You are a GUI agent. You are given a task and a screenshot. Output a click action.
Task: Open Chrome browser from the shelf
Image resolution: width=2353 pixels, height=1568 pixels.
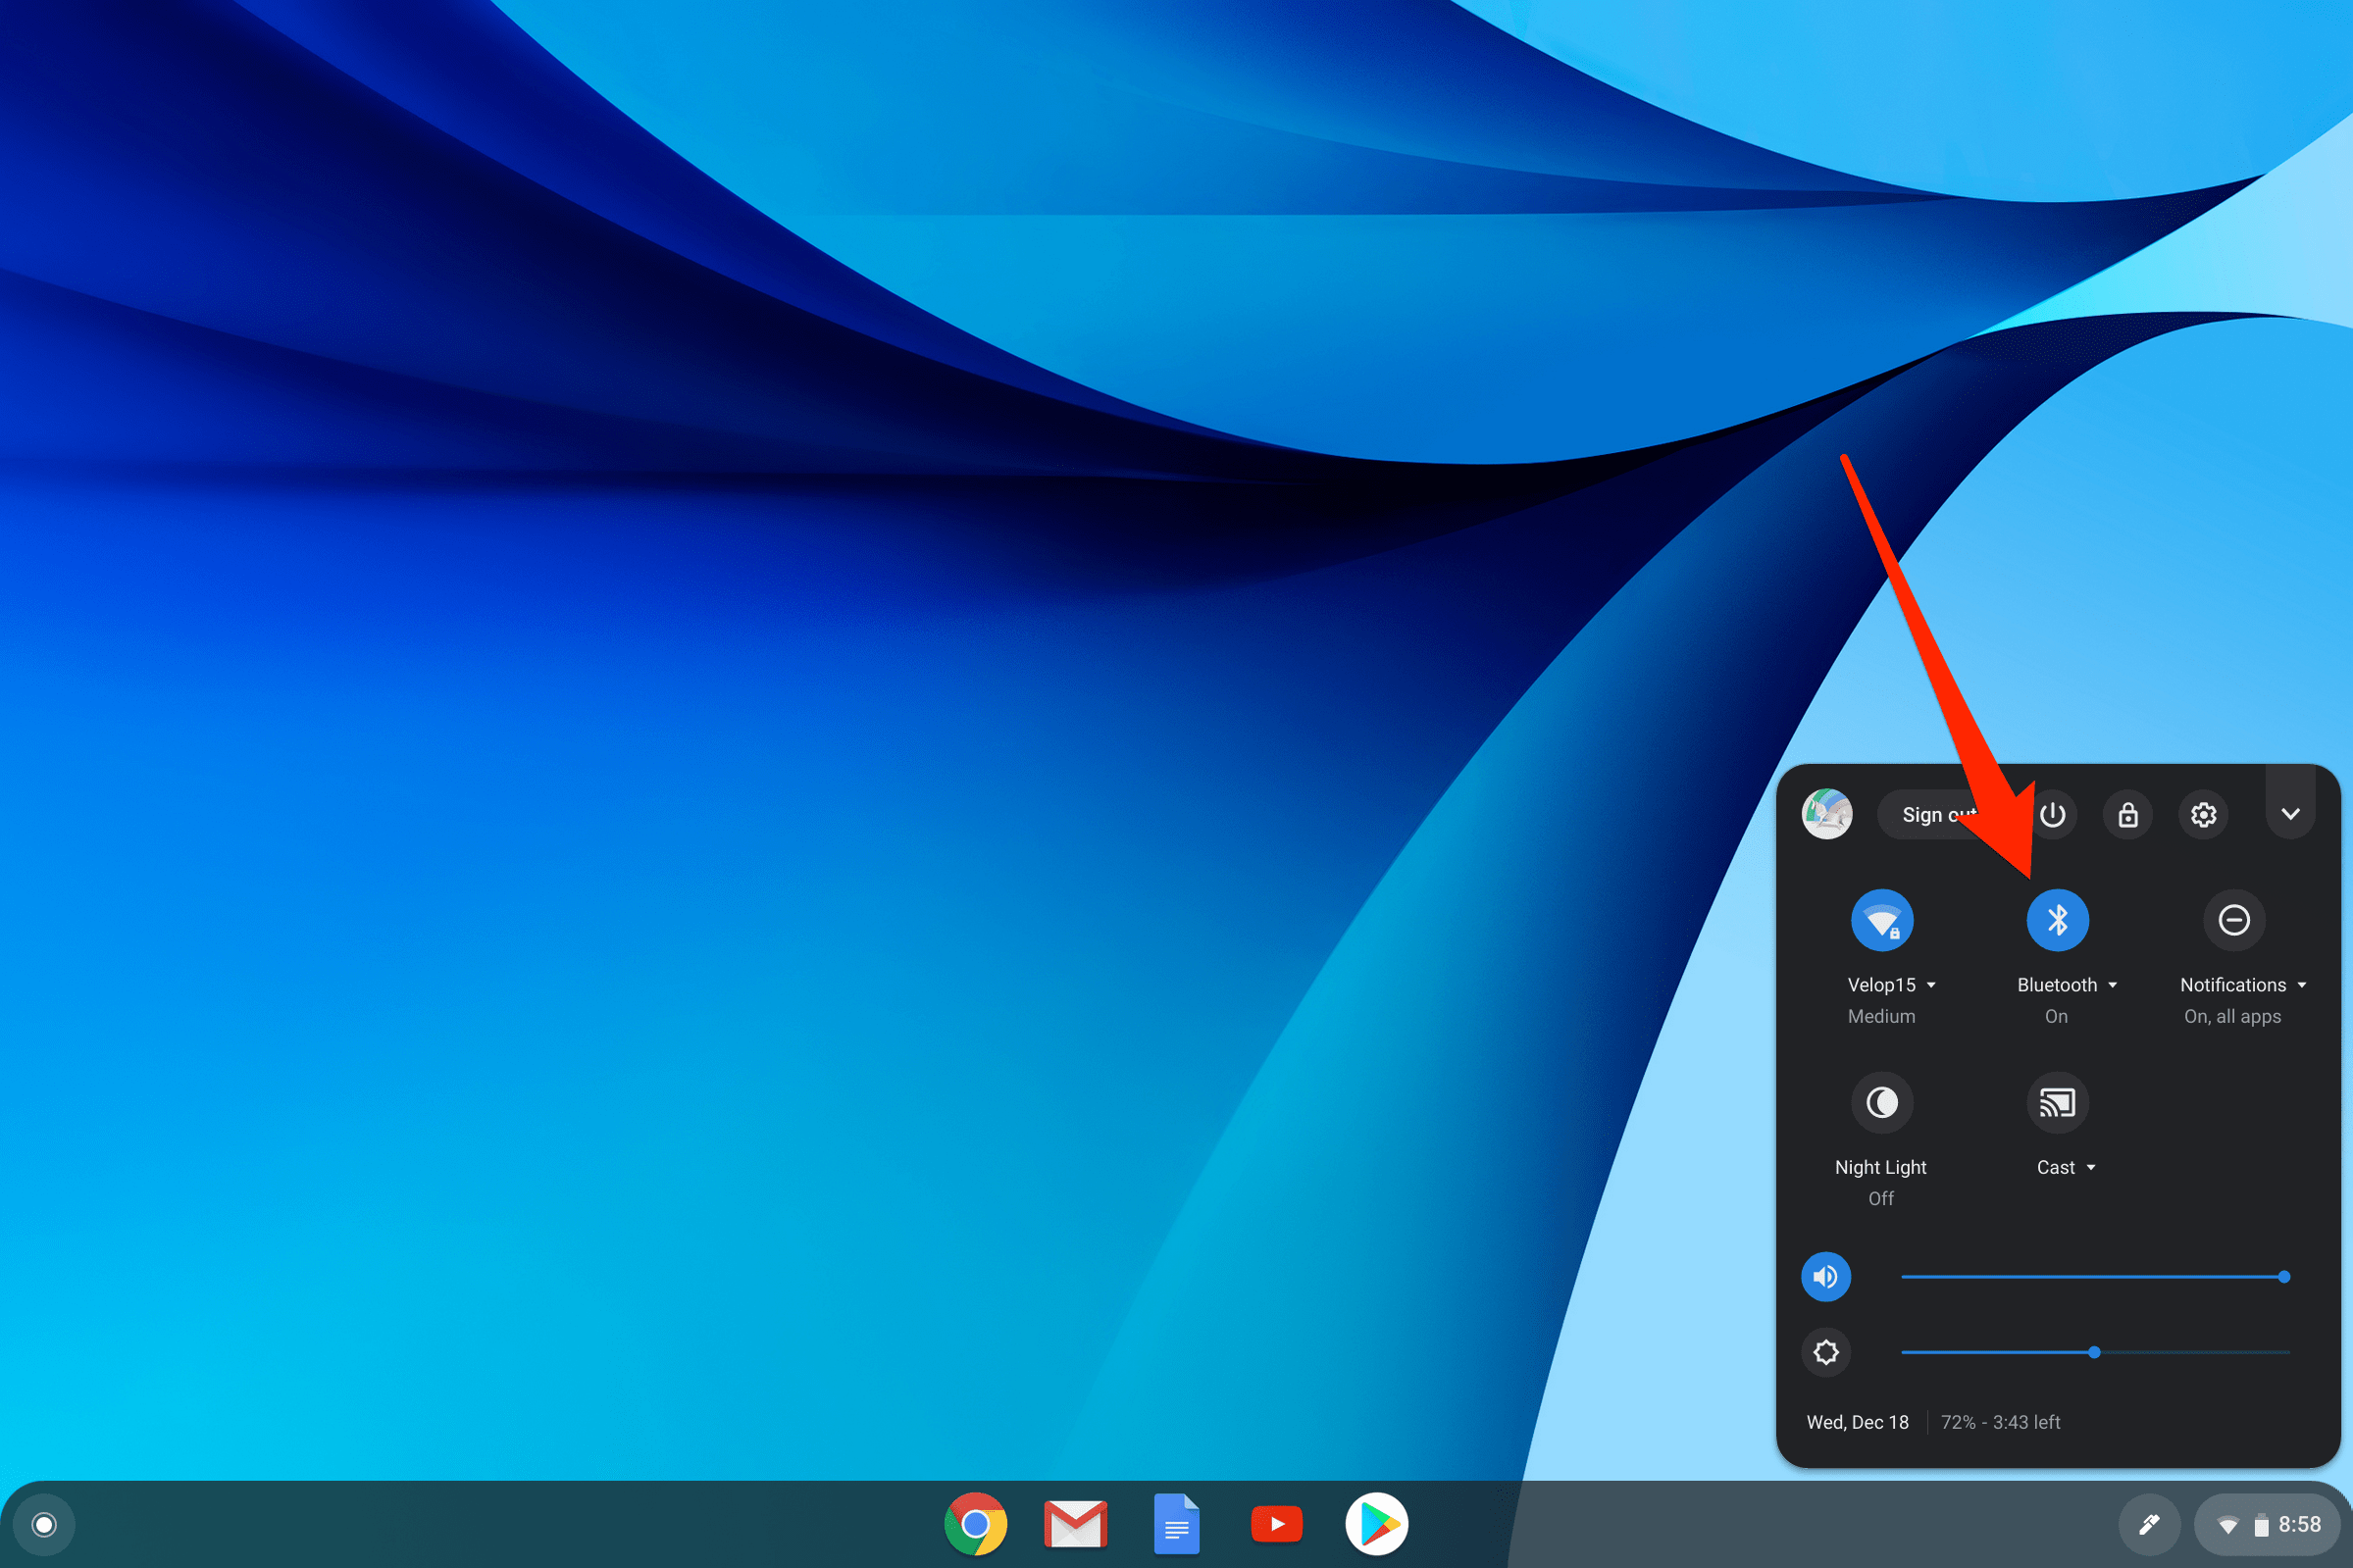pos(975,1524)
